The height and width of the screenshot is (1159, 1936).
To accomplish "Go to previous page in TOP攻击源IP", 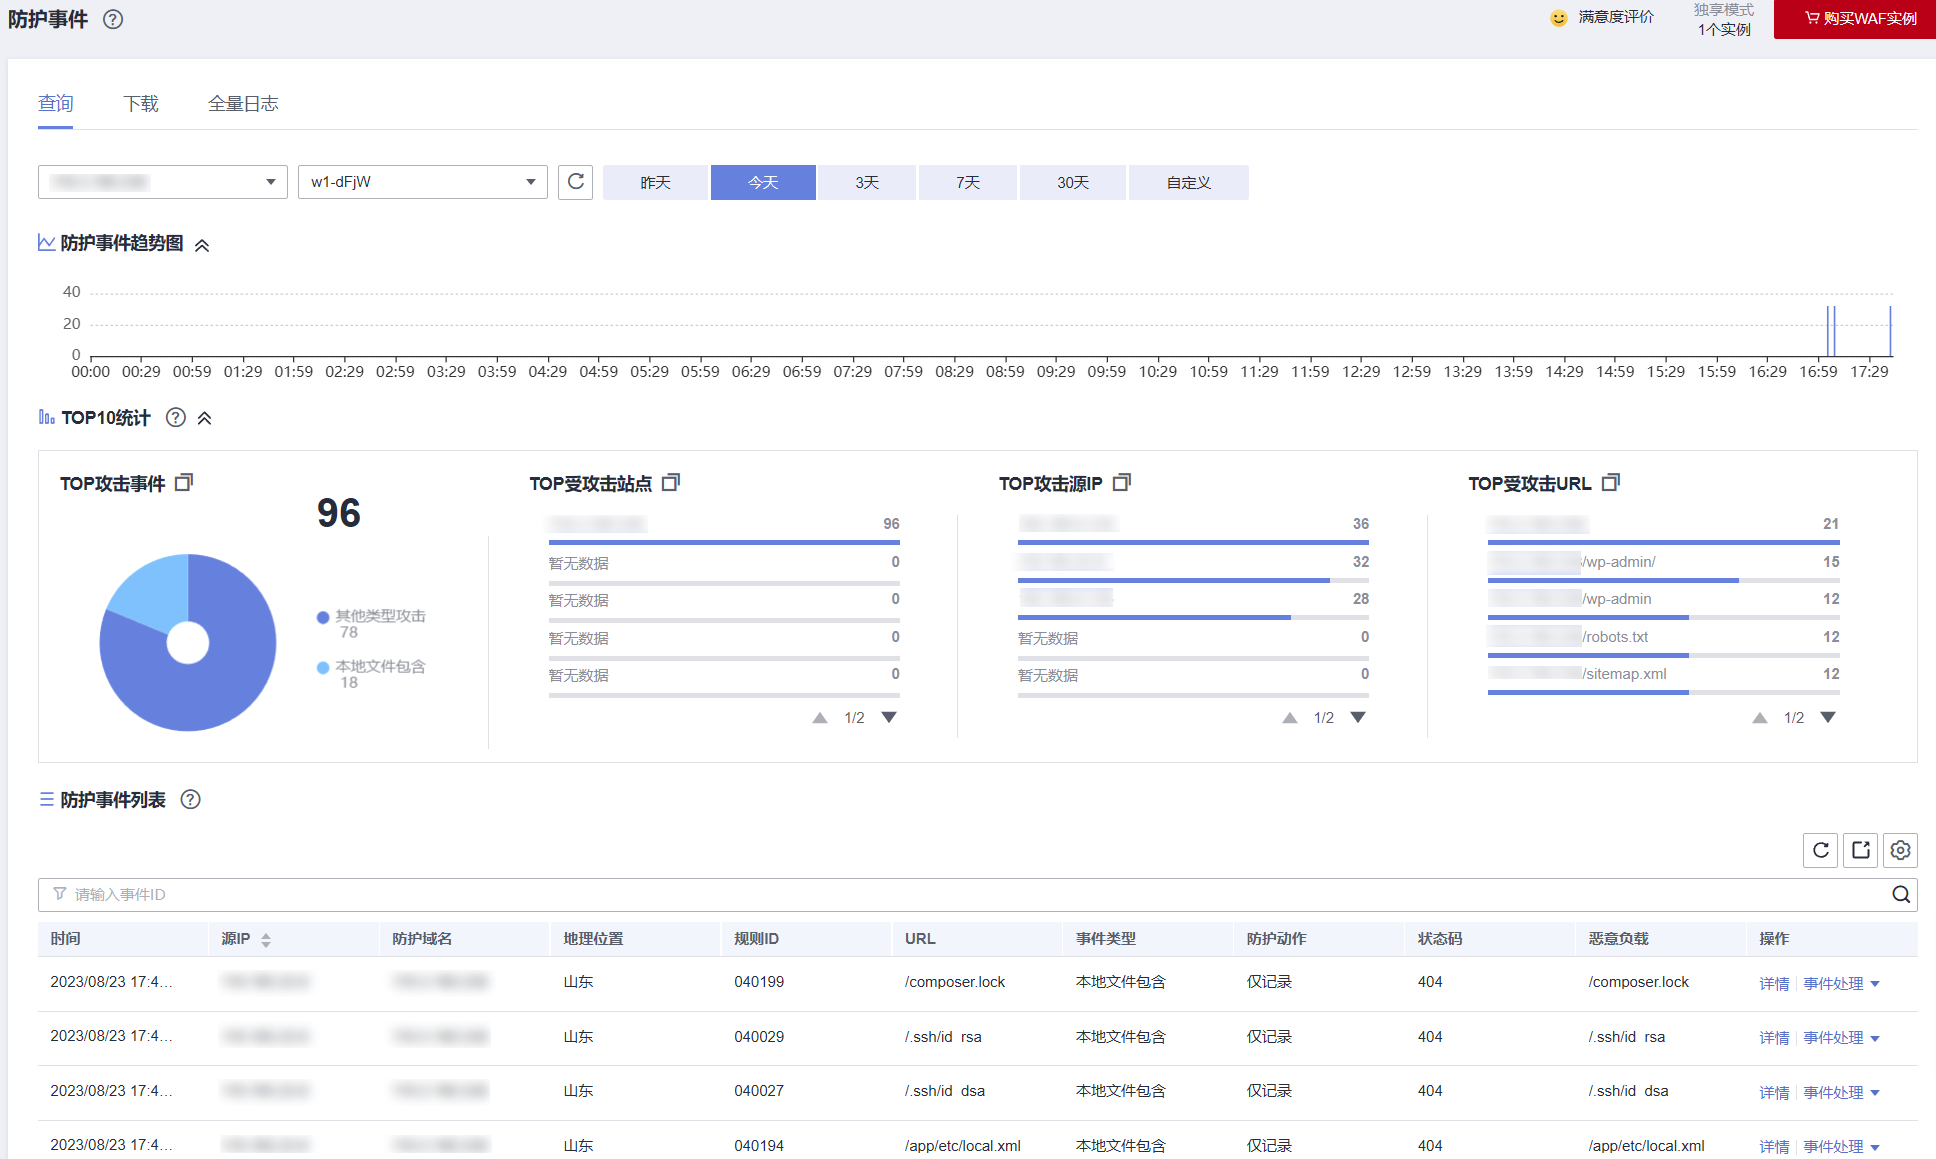I will 1290,718.
